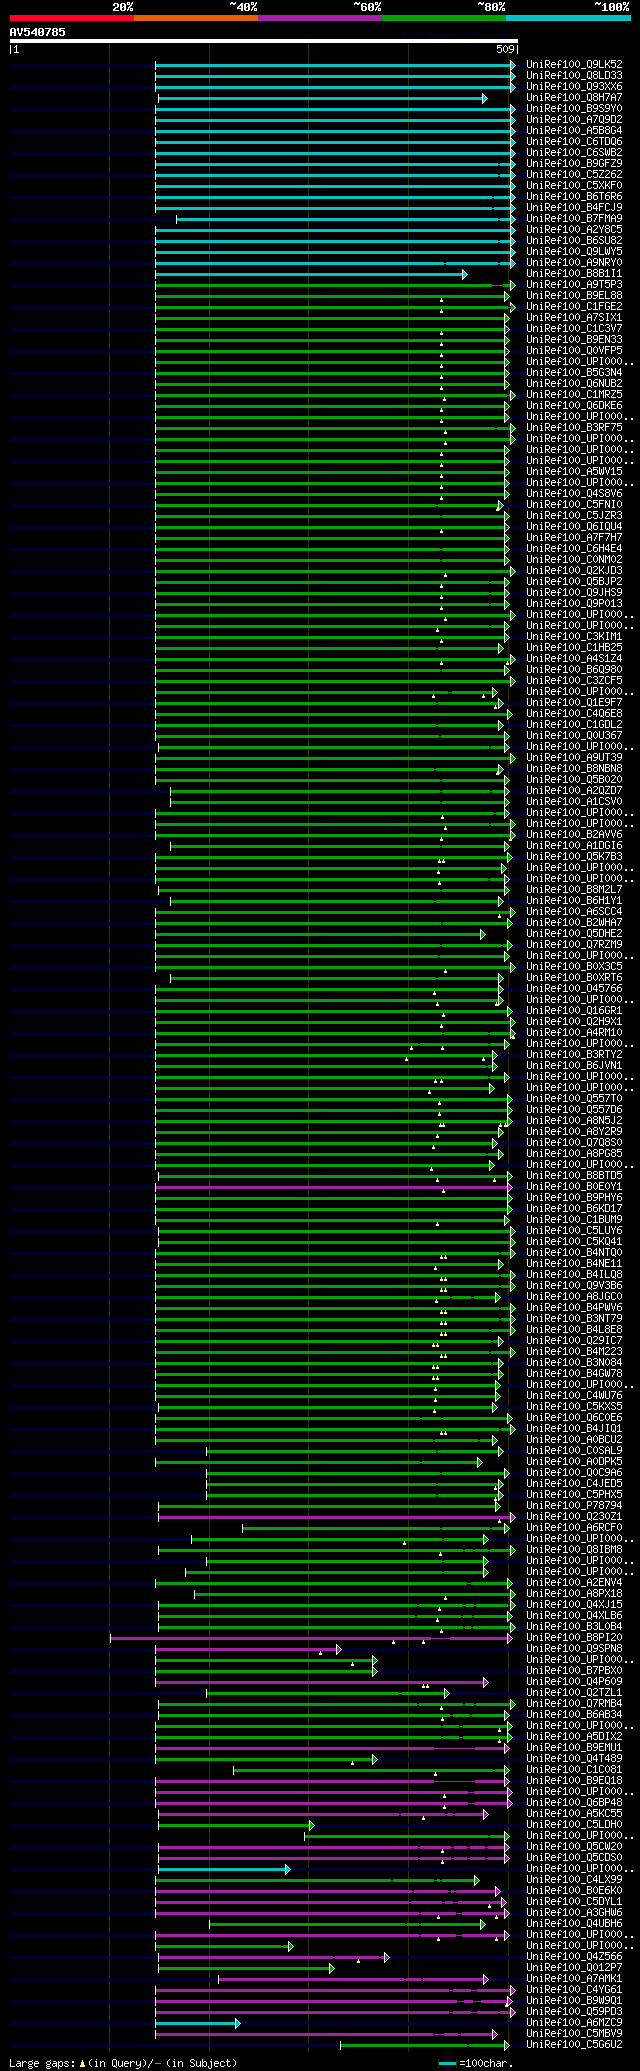640x2071 pixels.
Task: Click UniRef100_B7FMA9 label
Action: click(x=574, y=218)
